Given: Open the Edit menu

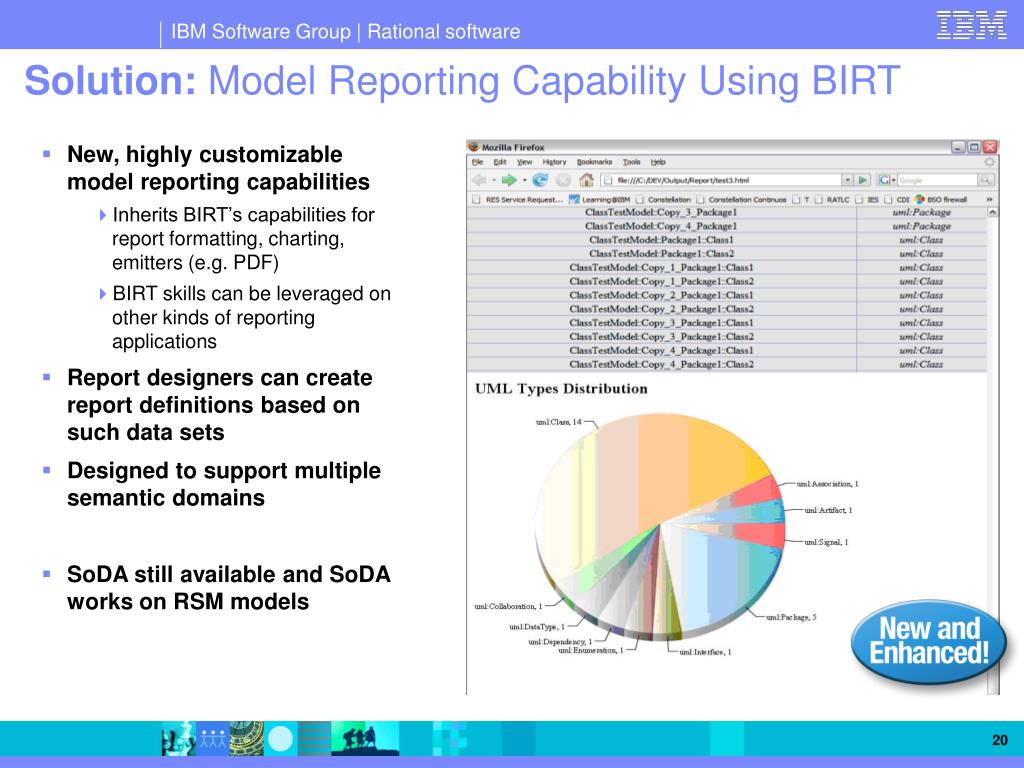Looking at the screenshot, I should pyautogui.click(x=500, y=162).
